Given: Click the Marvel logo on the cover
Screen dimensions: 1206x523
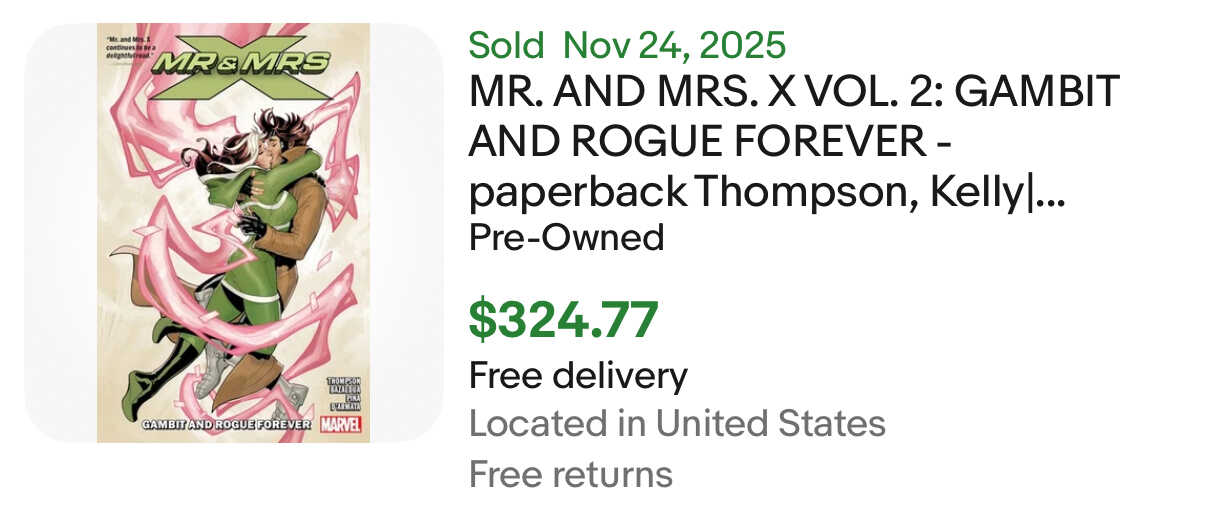Looking at the screenshot, I should click(341, 424).
